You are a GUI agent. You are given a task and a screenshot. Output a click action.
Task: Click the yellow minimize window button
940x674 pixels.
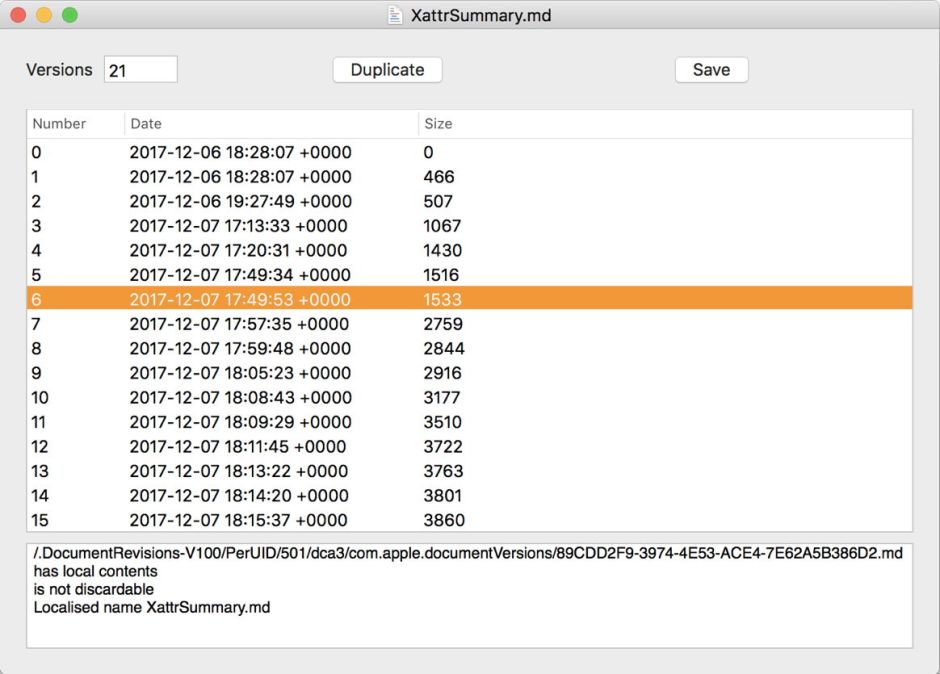(44, 15)
